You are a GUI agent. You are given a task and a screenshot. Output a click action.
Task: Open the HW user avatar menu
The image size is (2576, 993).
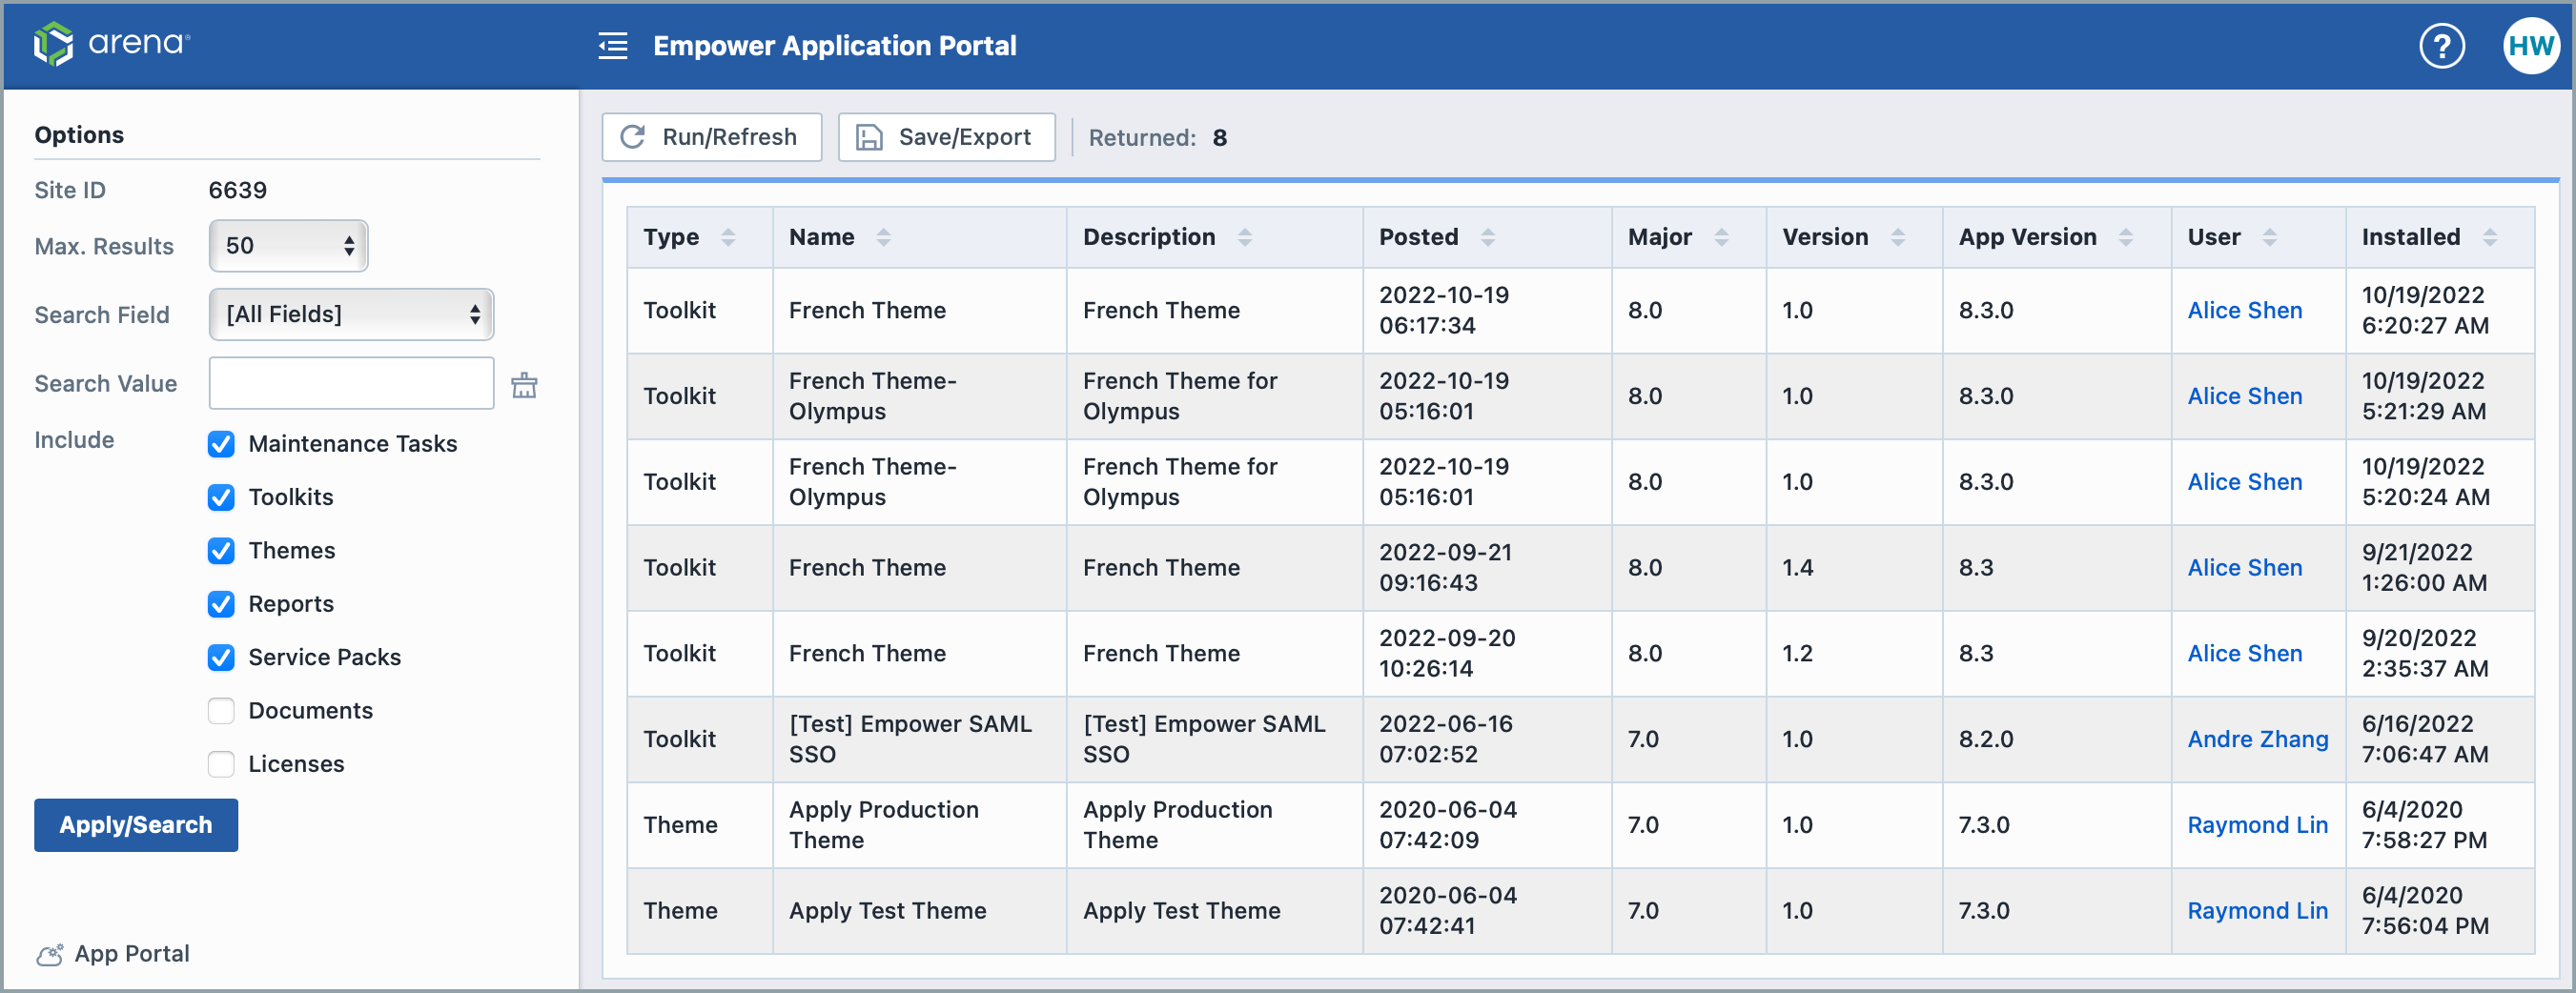(x=2530, y=46)
